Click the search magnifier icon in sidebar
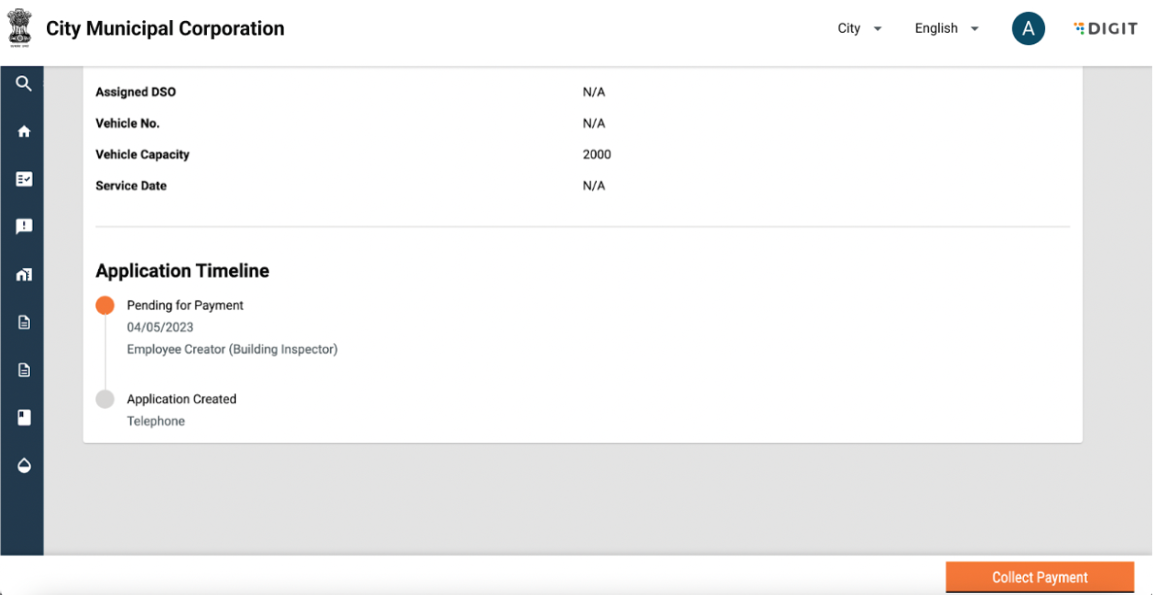Viewport: 1153px width, 595px height. pyautogui.click(x=24, y=84)
